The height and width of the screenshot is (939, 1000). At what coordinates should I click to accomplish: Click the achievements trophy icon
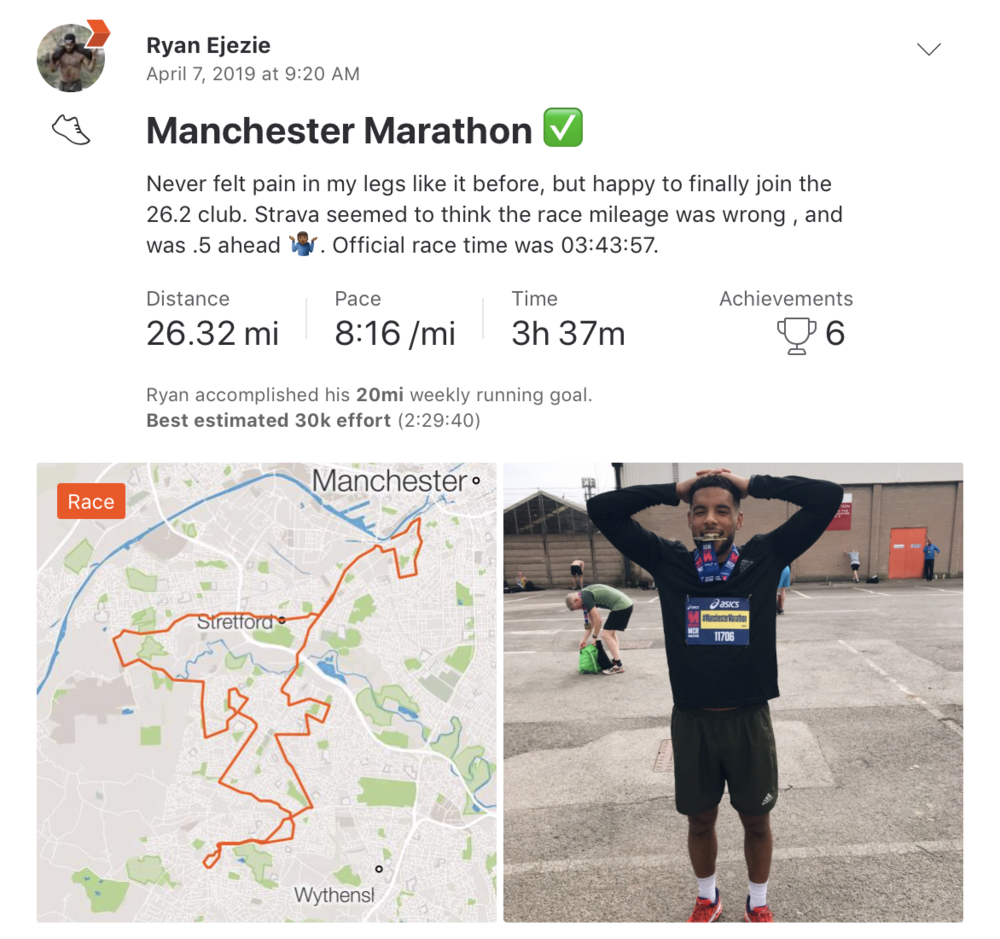pyautogui.click(x=796, y=336)
